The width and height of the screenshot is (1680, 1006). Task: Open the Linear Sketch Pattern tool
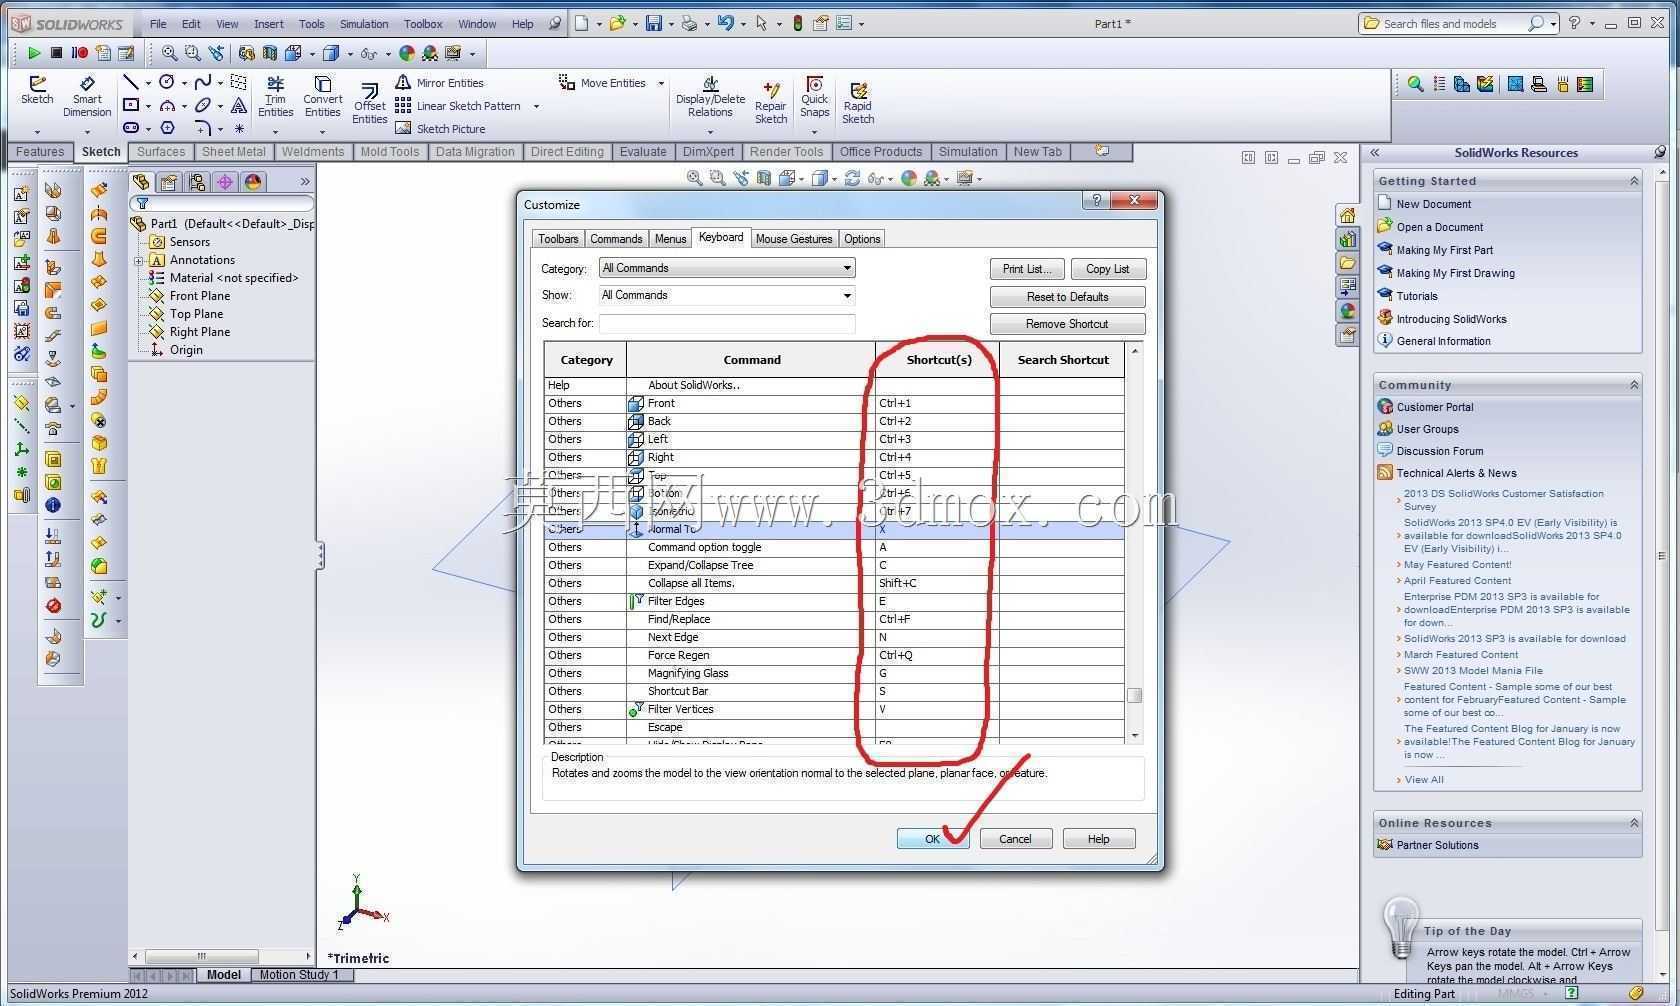458,106
